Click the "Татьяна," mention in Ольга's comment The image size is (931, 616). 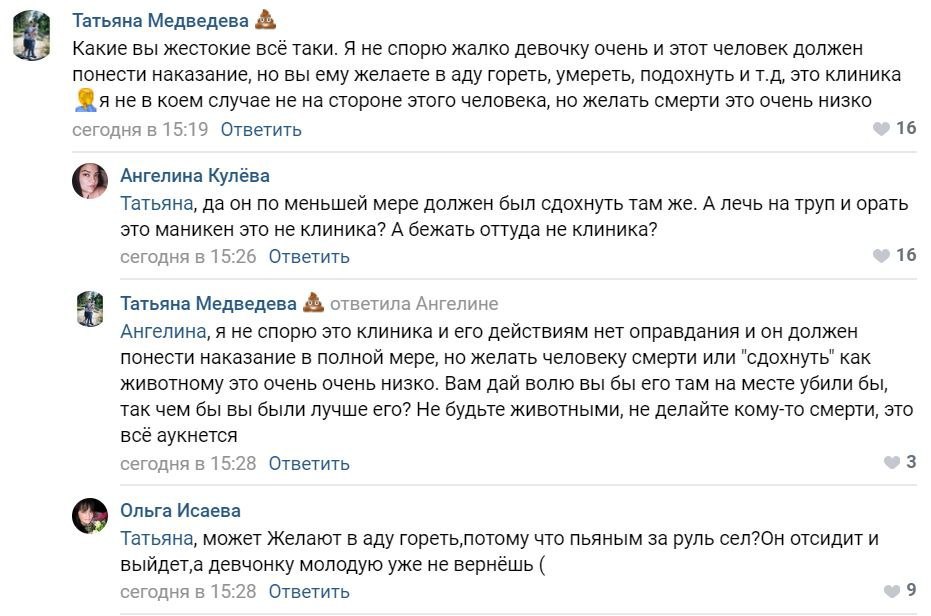[157, 538]
